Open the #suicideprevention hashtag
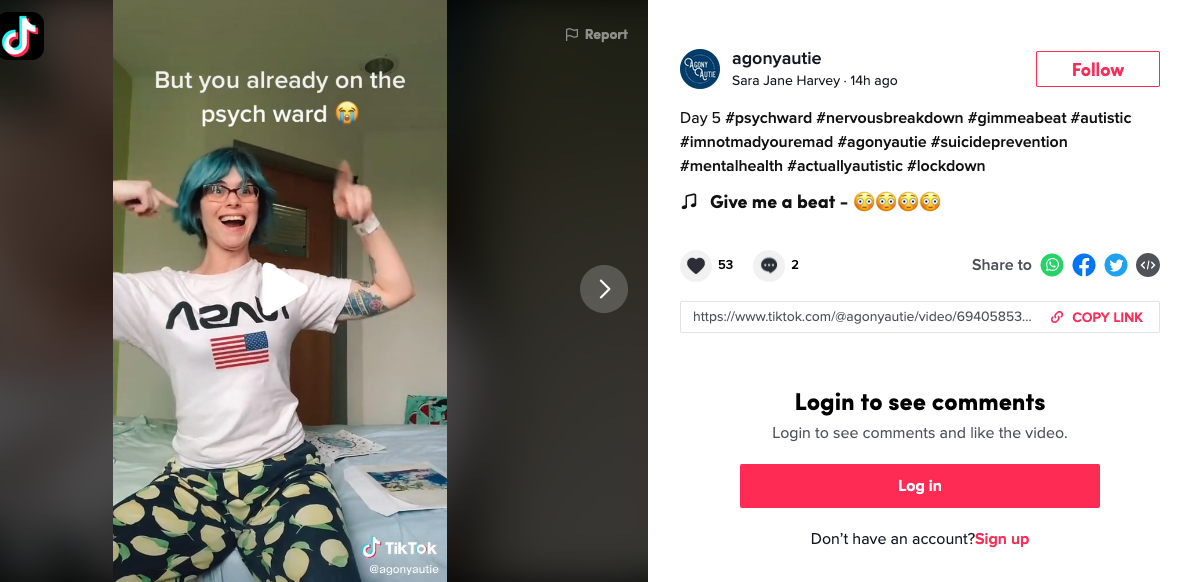This screenshot has width=1177, height=582. [998, 142]
